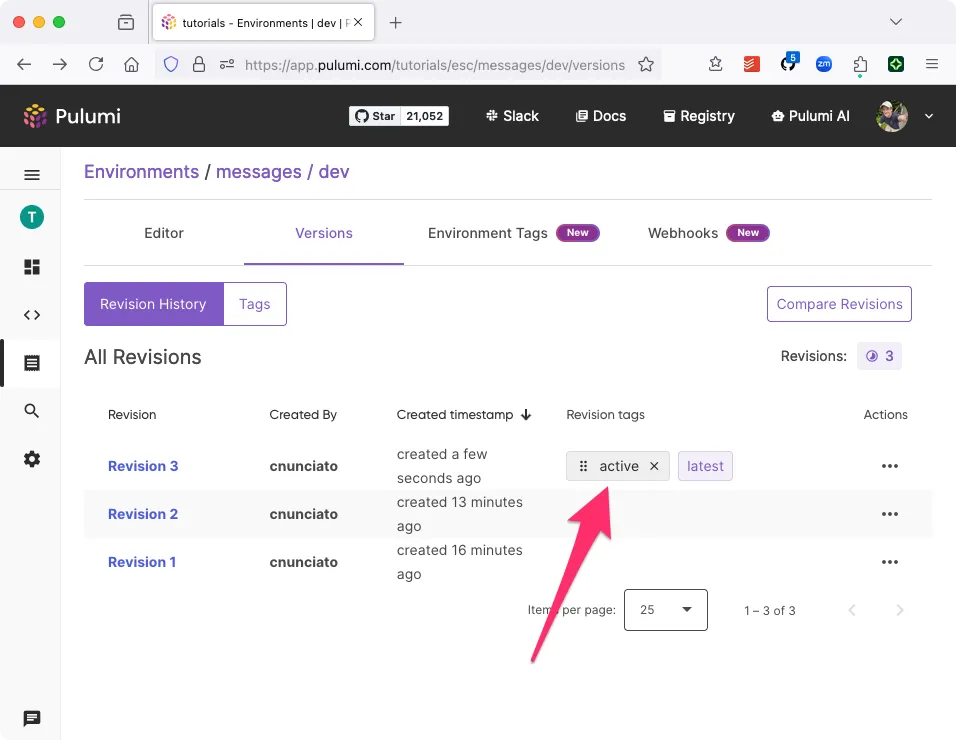Open settings gear in sidebar
This screenshot has height=740, width=956.
pos(32,459)
